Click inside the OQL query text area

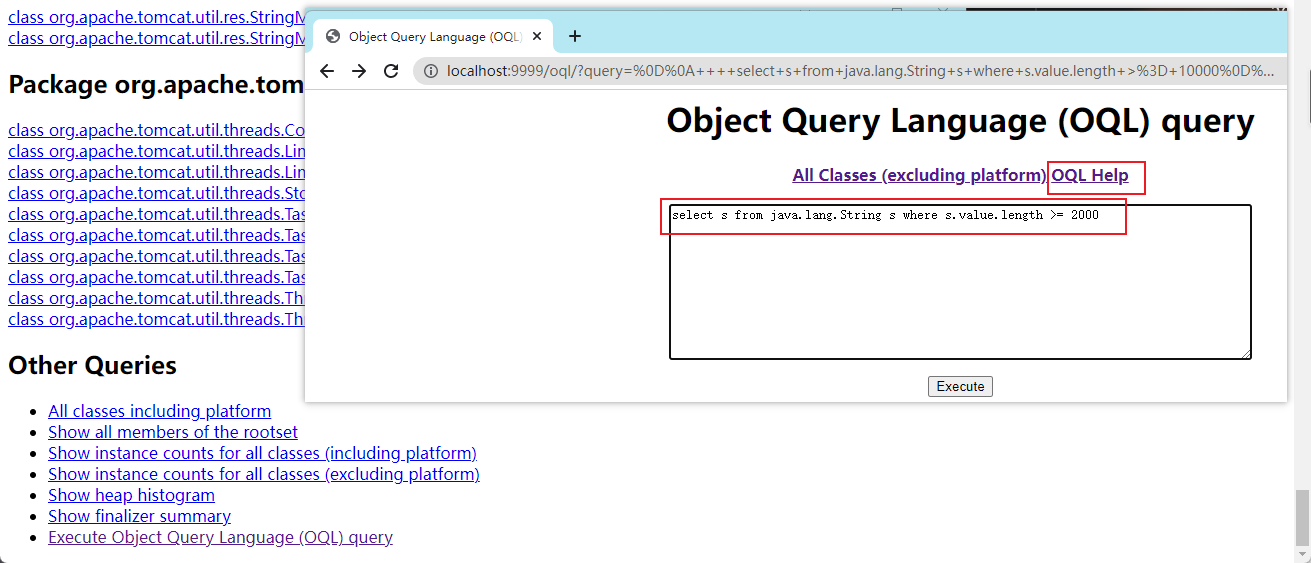960,290
